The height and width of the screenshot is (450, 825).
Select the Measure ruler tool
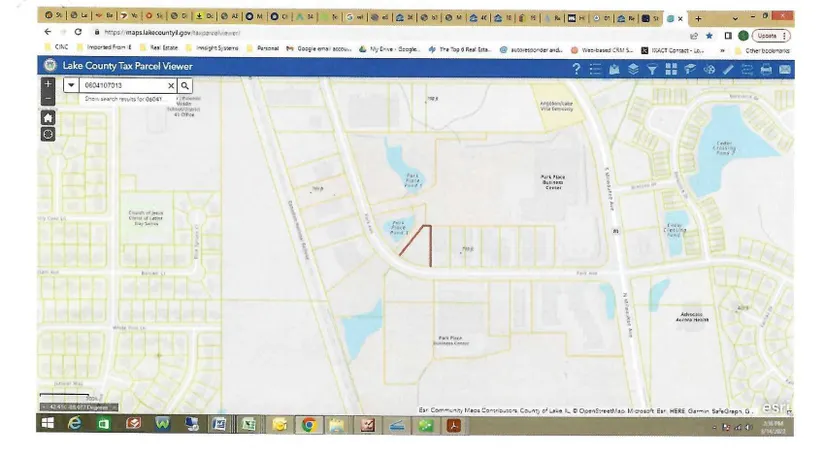click(x=728, y=68)
